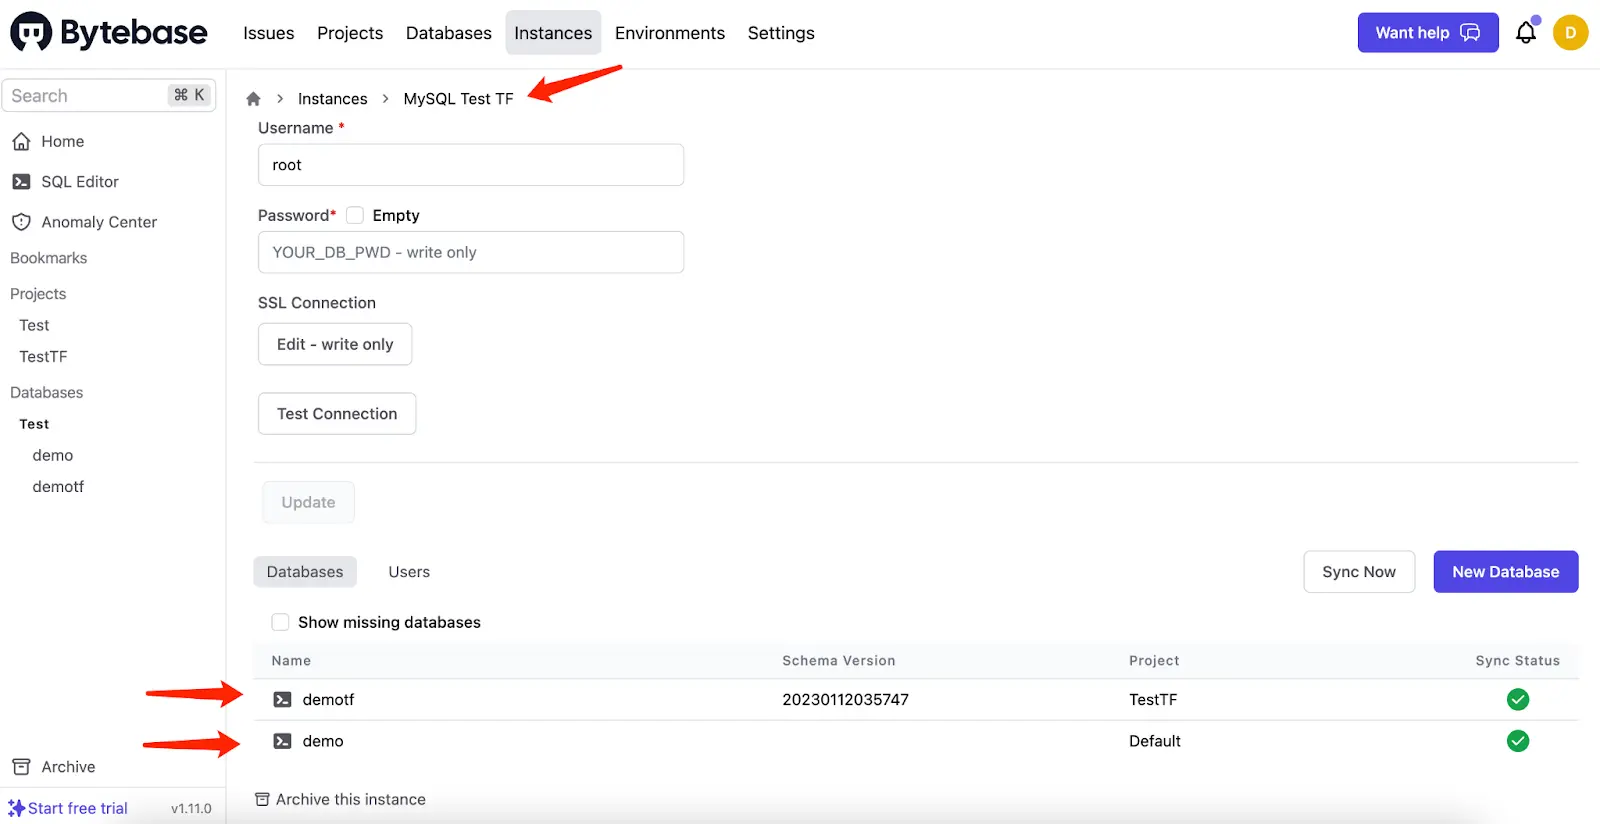Open the Projects top menu
Image resolution: width=1600 pixels, height=824 pixels.
(350, 33)
